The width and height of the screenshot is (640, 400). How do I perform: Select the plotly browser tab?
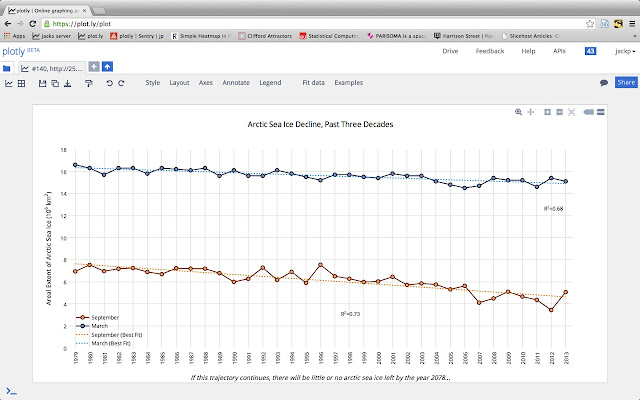(x=48, y=10)
